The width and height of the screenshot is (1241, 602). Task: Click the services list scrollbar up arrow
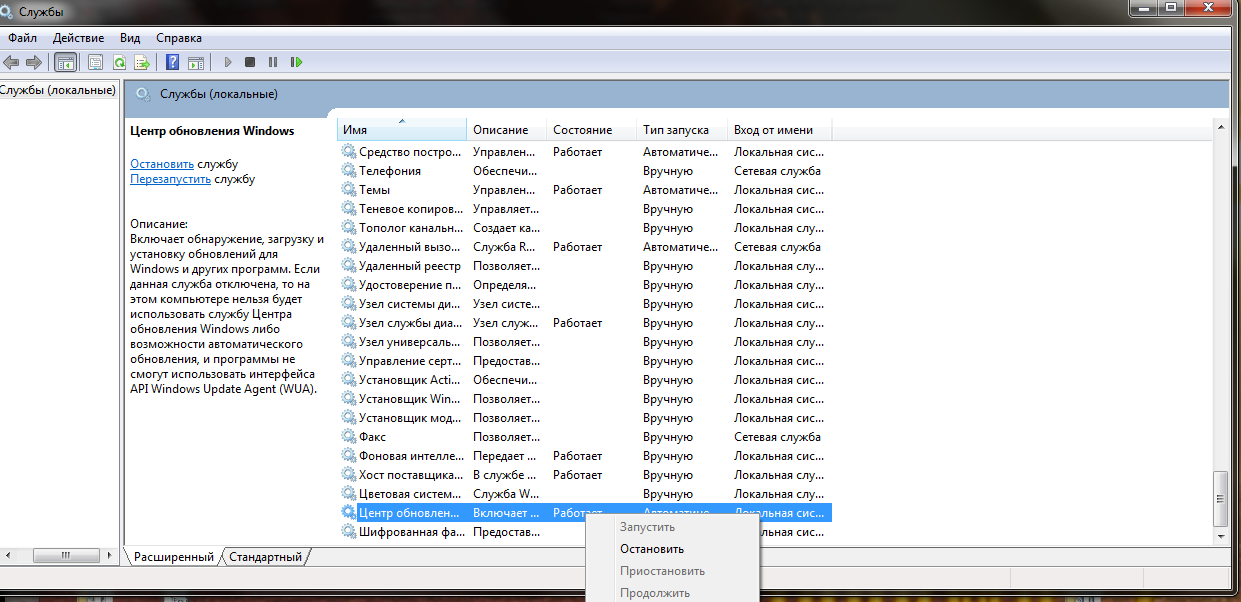click(1220, 128)
